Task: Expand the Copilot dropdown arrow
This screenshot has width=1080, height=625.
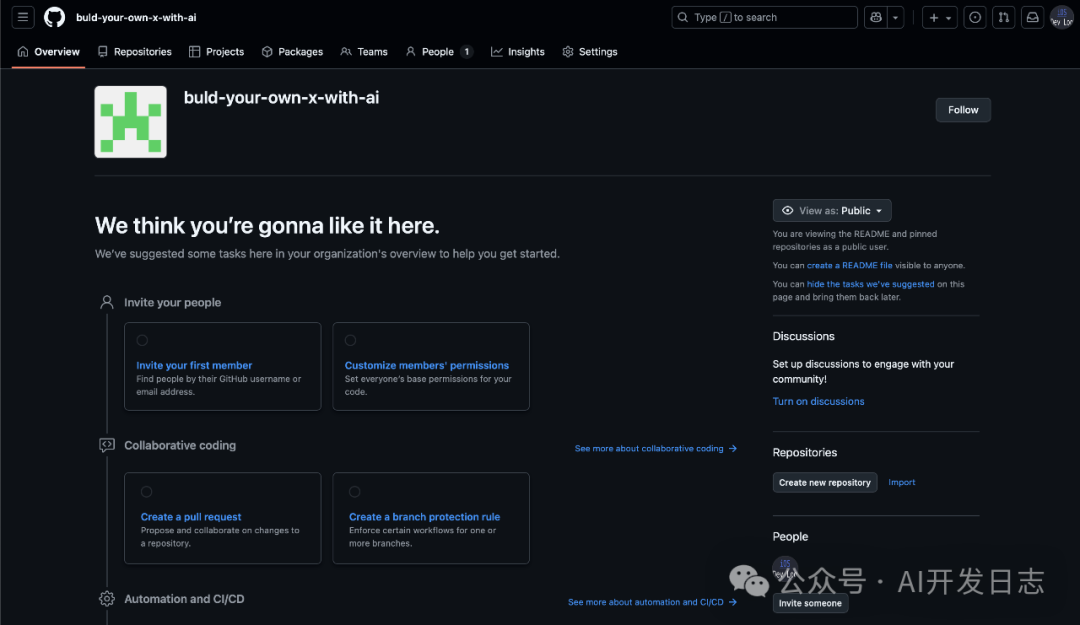Action: click(x=895, y=17)
